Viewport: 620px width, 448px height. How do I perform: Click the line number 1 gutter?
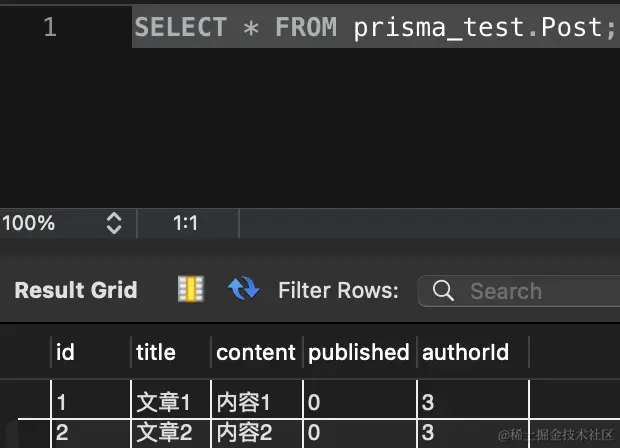[x=50, y=27]
